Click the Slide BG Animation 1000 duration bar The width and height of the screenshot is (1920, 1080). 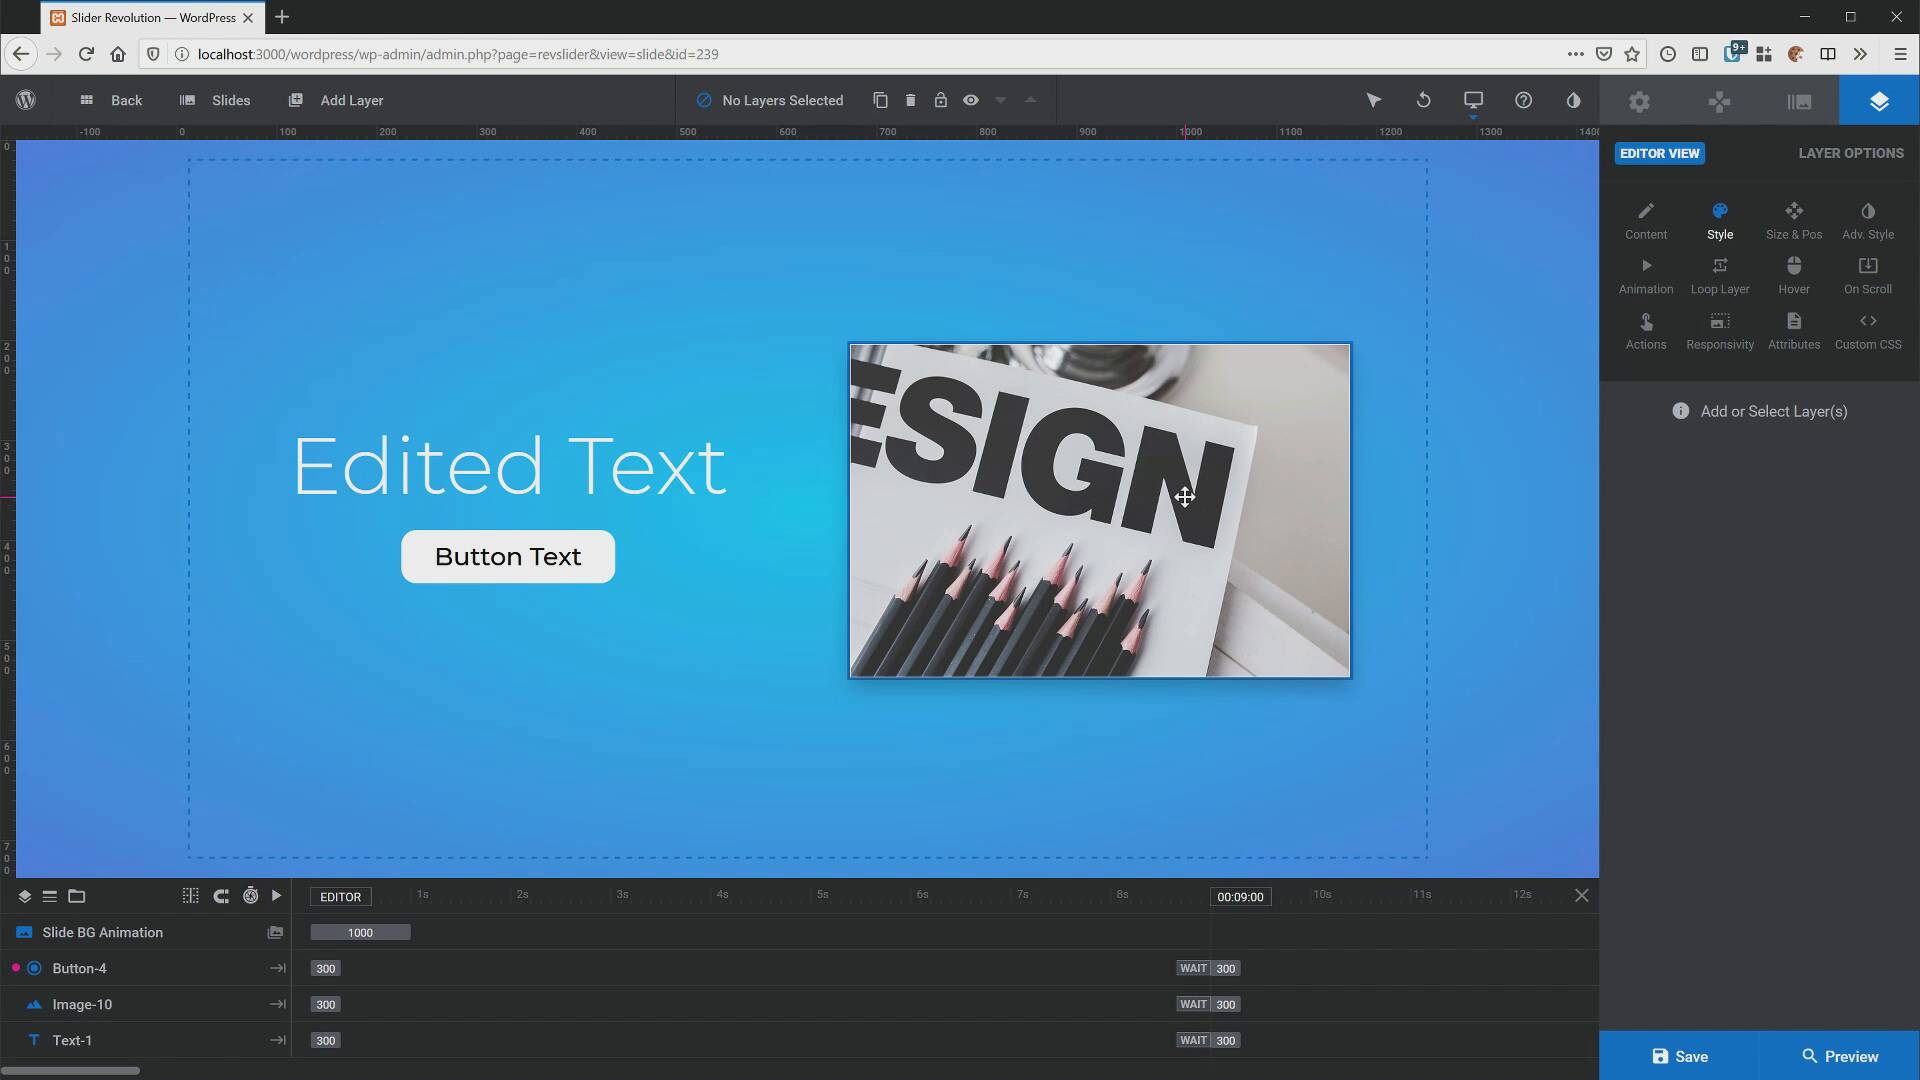(360, 932)
